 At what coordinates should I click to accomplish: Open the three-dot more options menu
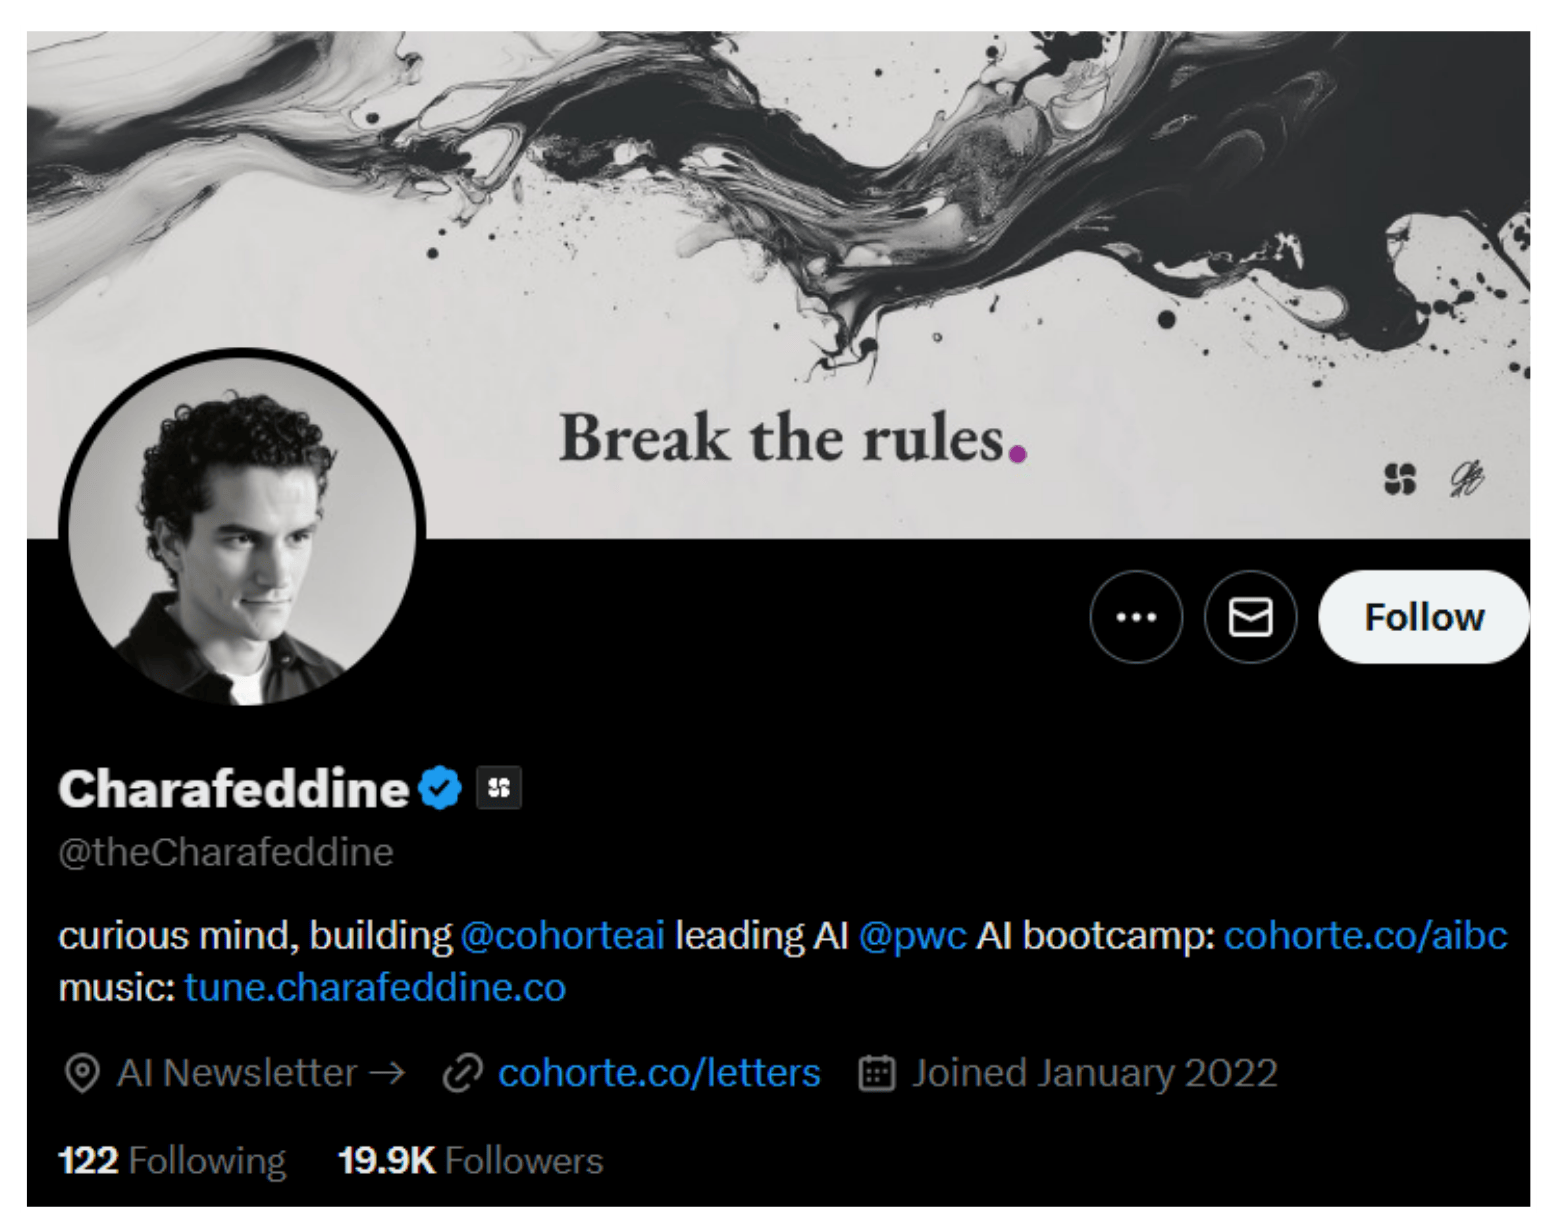click(x=1136, y=617)
